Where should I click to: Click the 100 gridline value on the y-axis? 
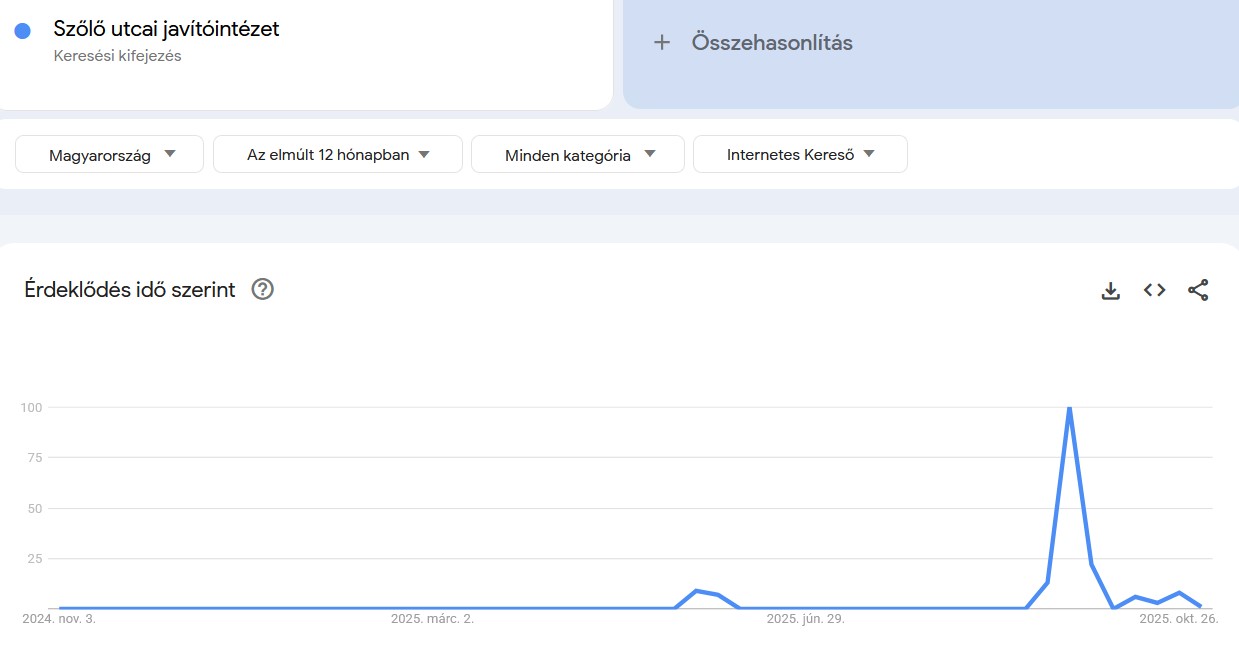point(31,407)
